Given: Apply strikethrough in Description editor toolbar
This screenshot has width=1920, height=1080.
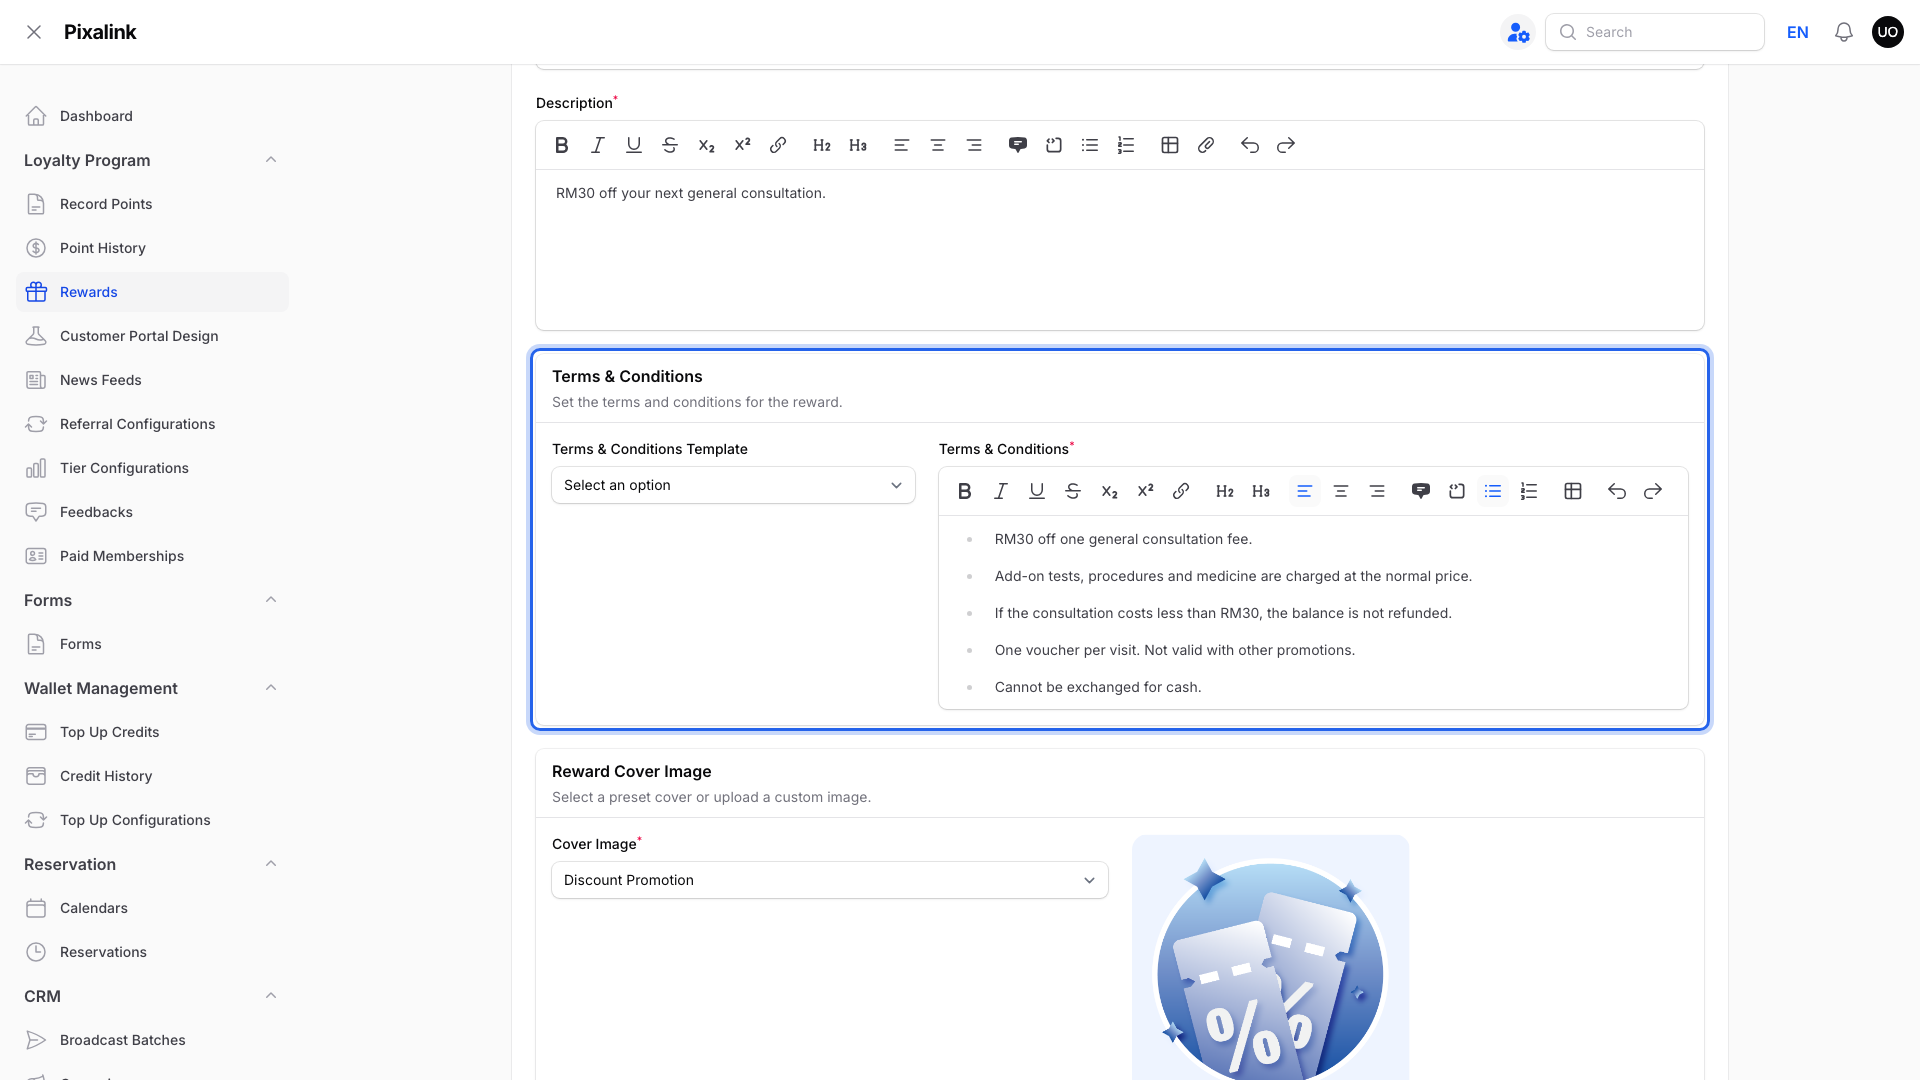Looking at the screenshot, I should [x=670, y=145].
